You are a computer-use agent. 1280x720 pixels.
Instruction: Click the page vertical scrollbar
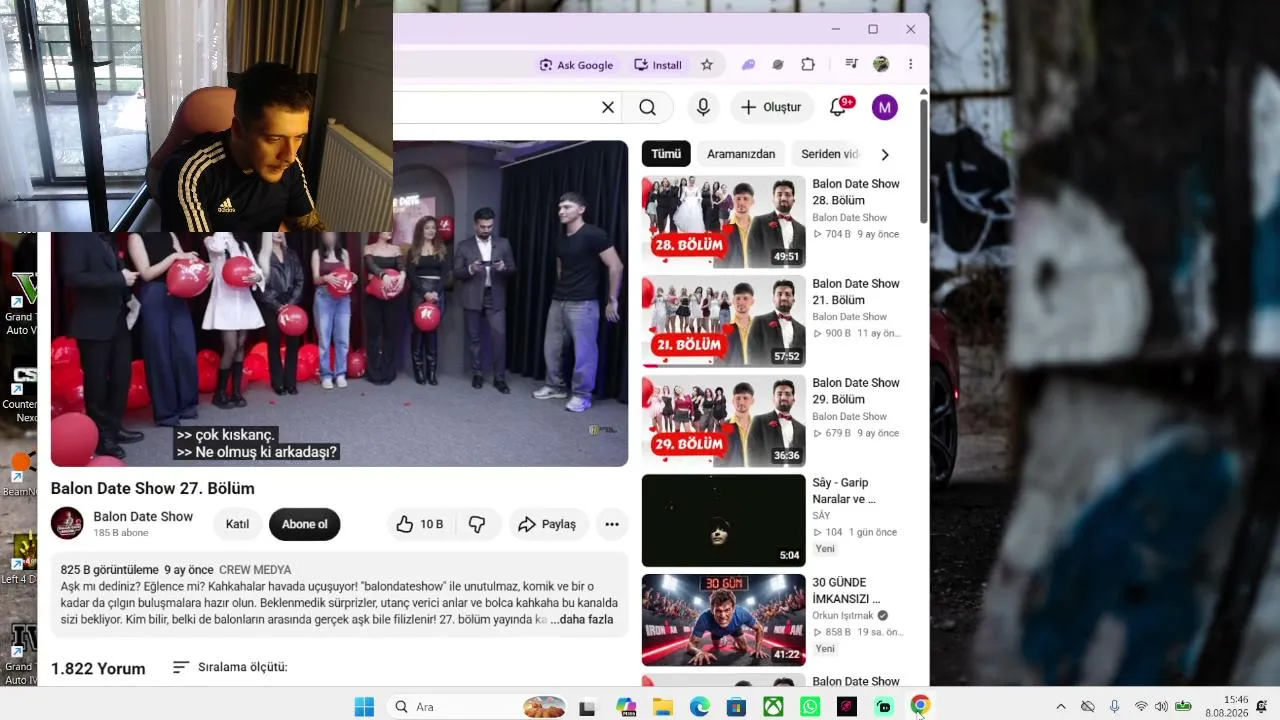coord(923,160)
